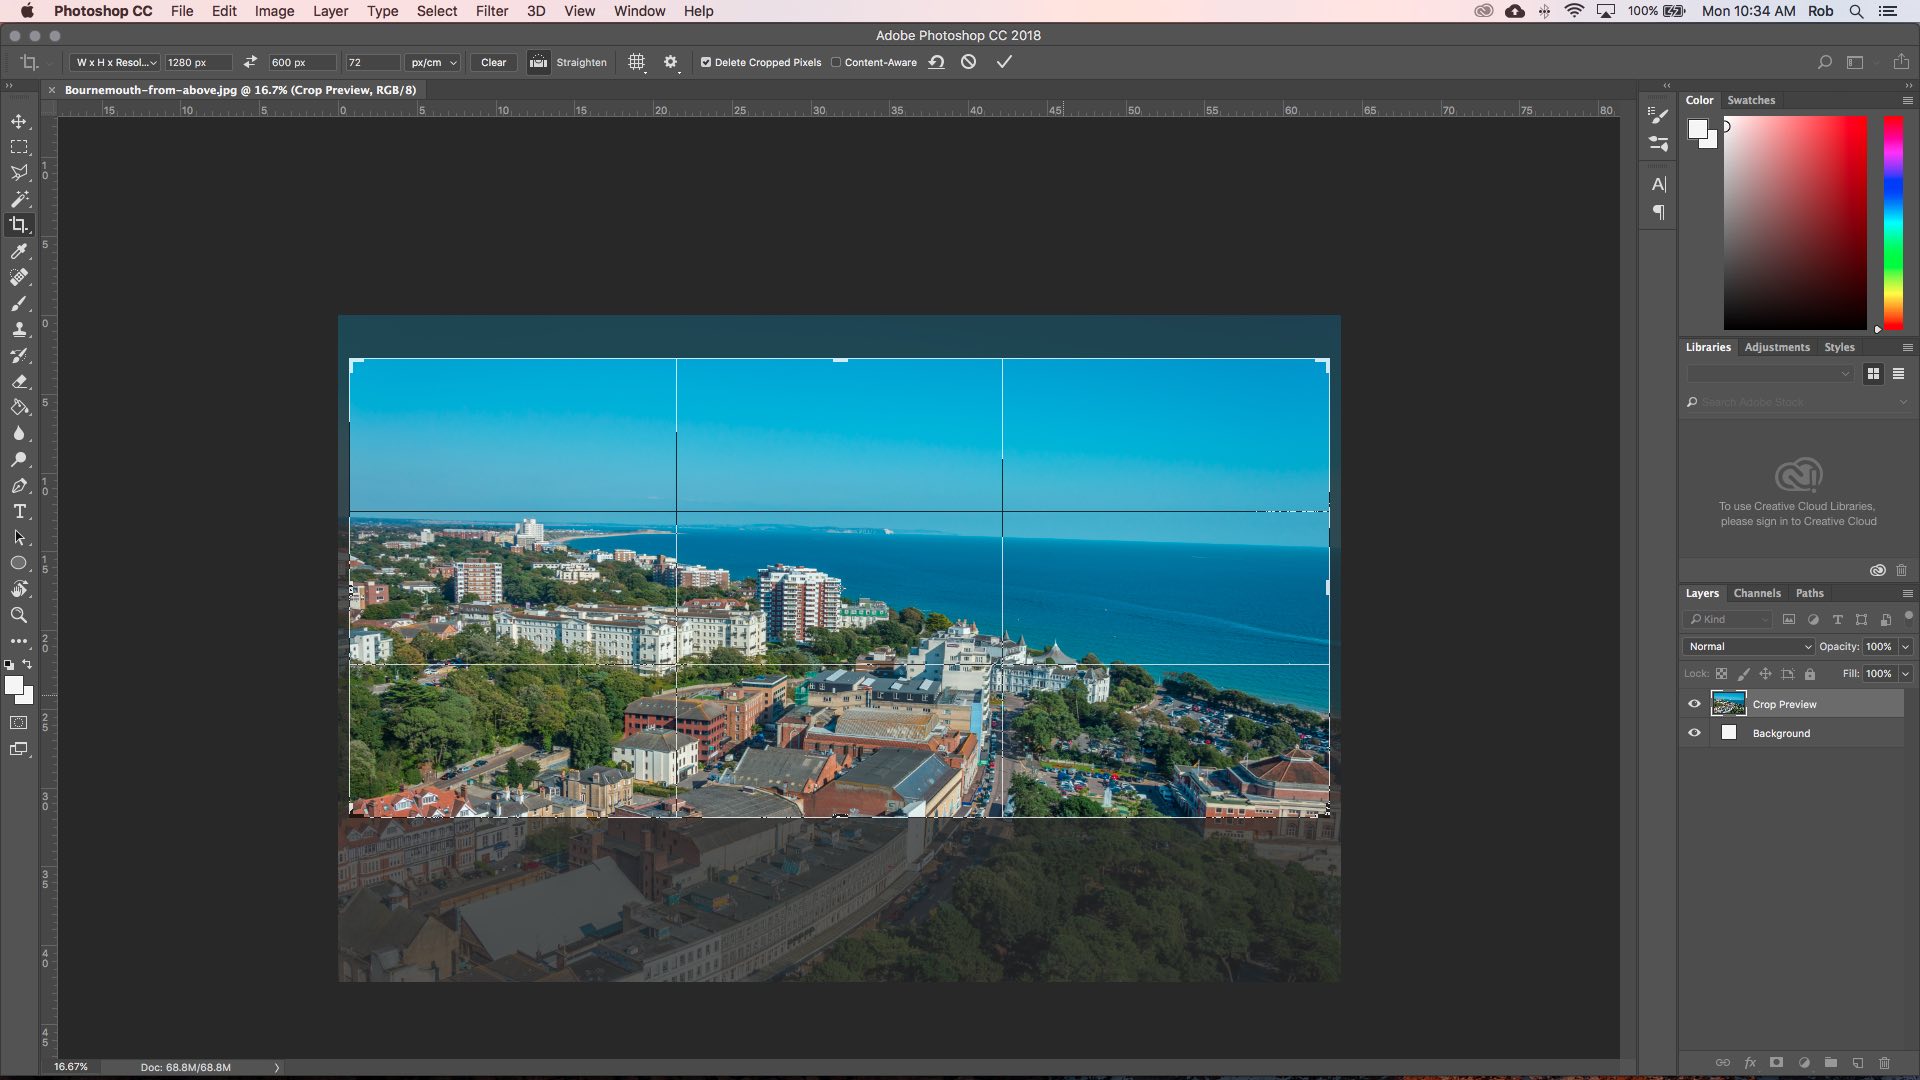Select the Eyedropper tool

19,251
